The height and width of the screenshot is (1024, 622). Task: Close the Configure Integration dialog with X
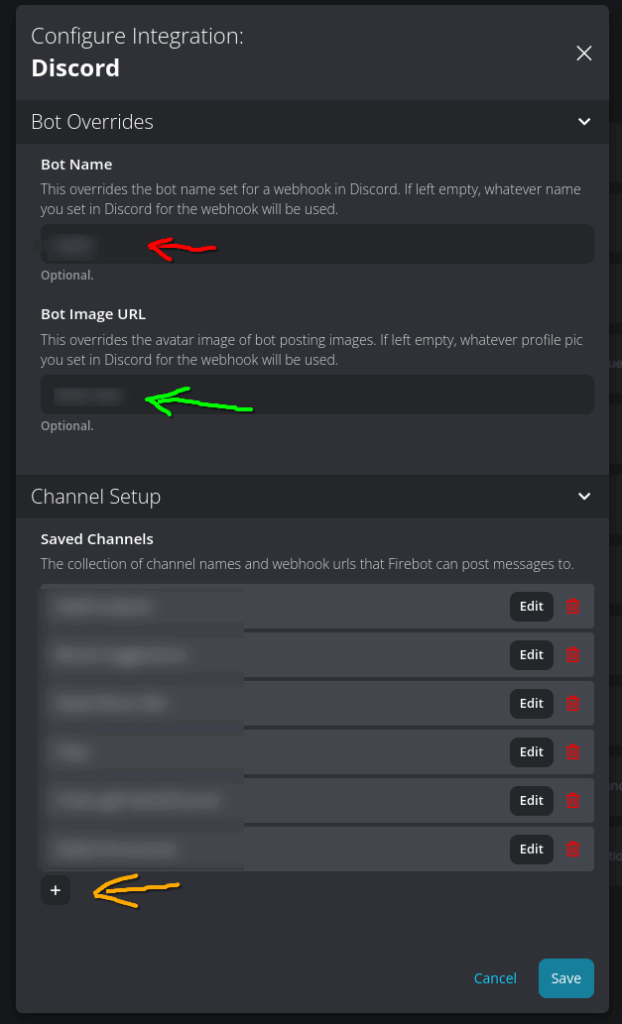[x=583, y=54]
